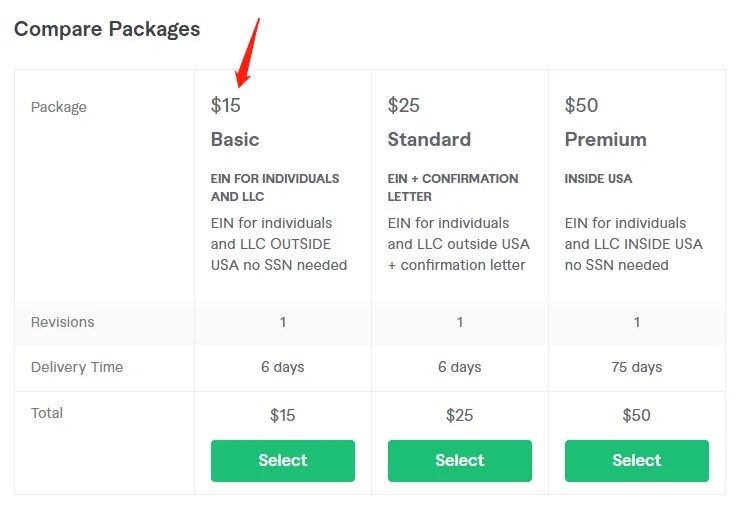Click EIN FOR INDIVIDUALS AND LLC subtitle

pos(275,187)
